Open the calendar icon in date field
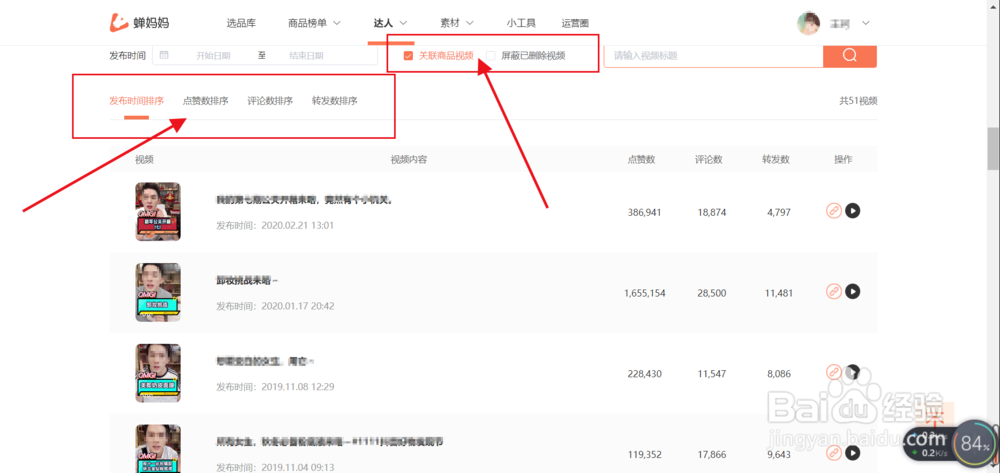The height and width of the screenshot is (473, 1000). click(x=164, y=55)
